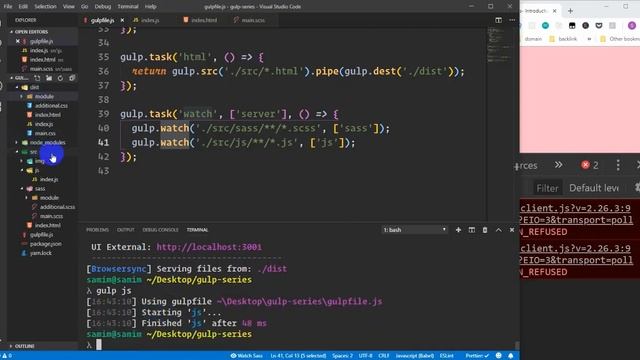
Task: Maximize the terminal panel with the up chevron
Action: [498, 230]
